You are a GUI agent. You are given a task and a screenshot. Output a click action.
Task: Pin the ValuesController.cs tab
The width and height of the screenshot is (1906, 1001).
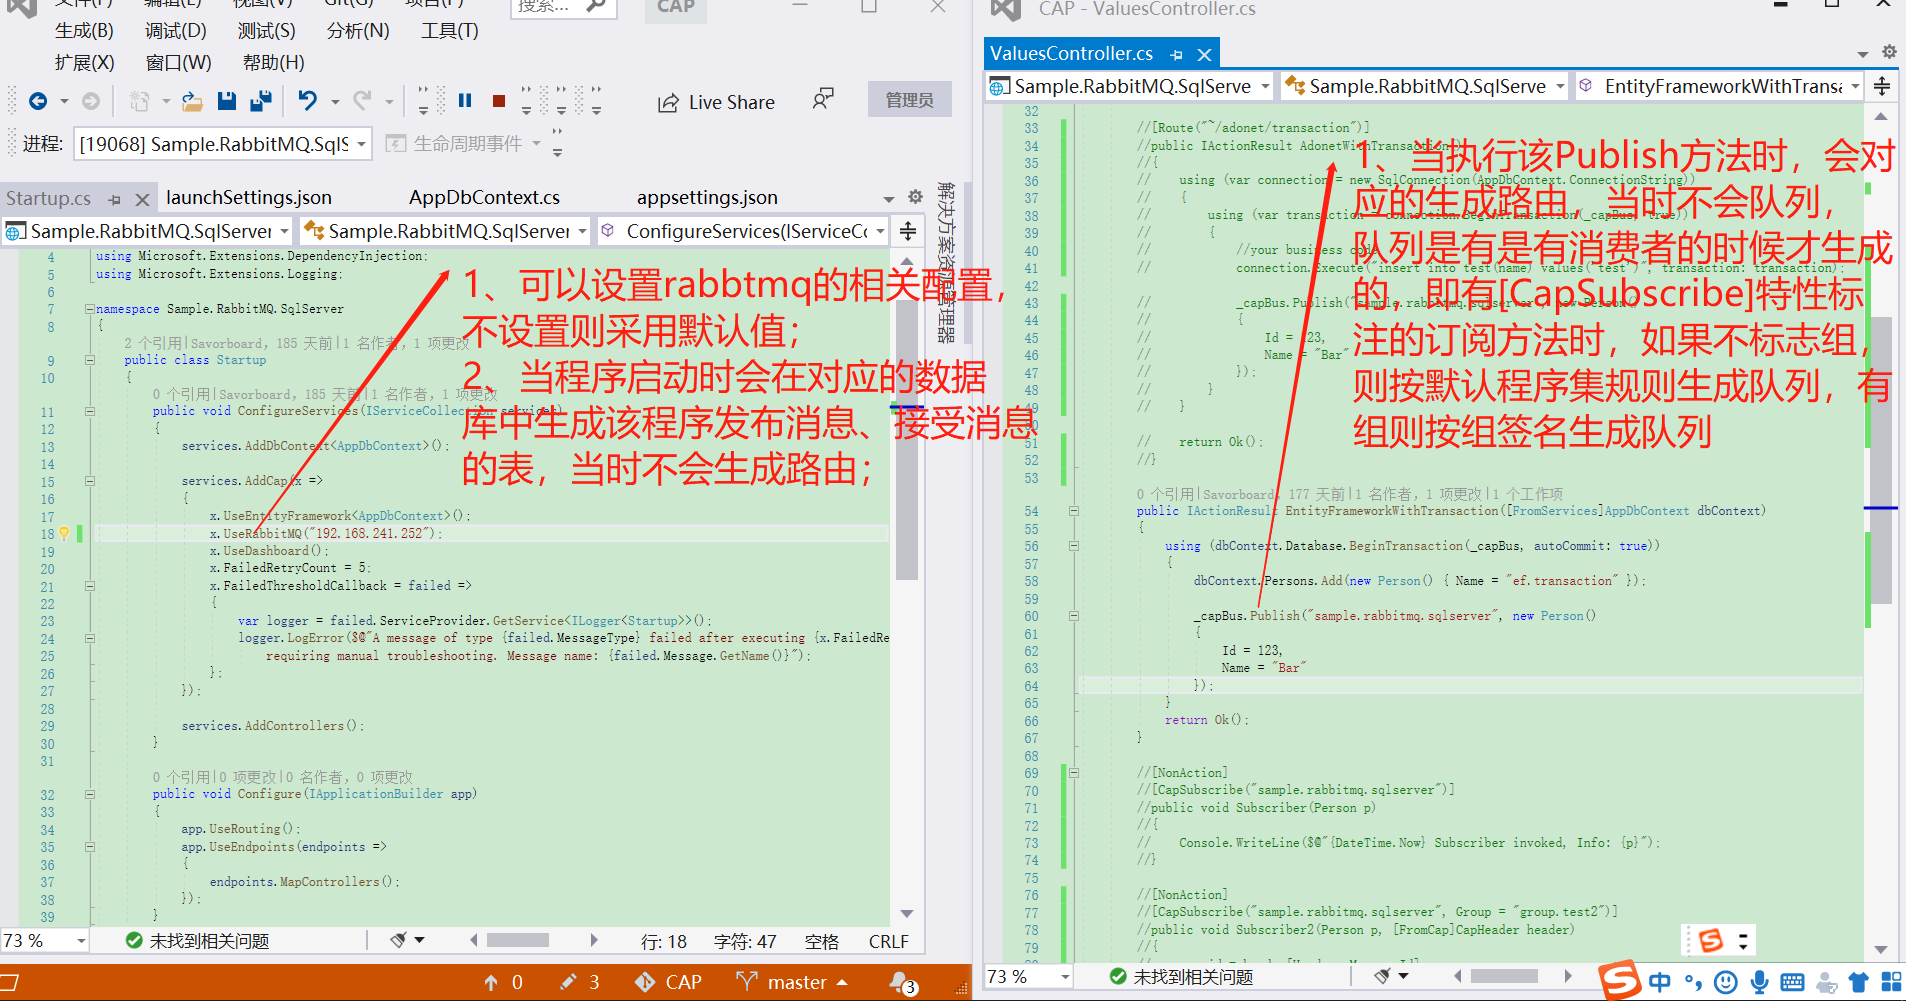click(x=1177, y=54)
